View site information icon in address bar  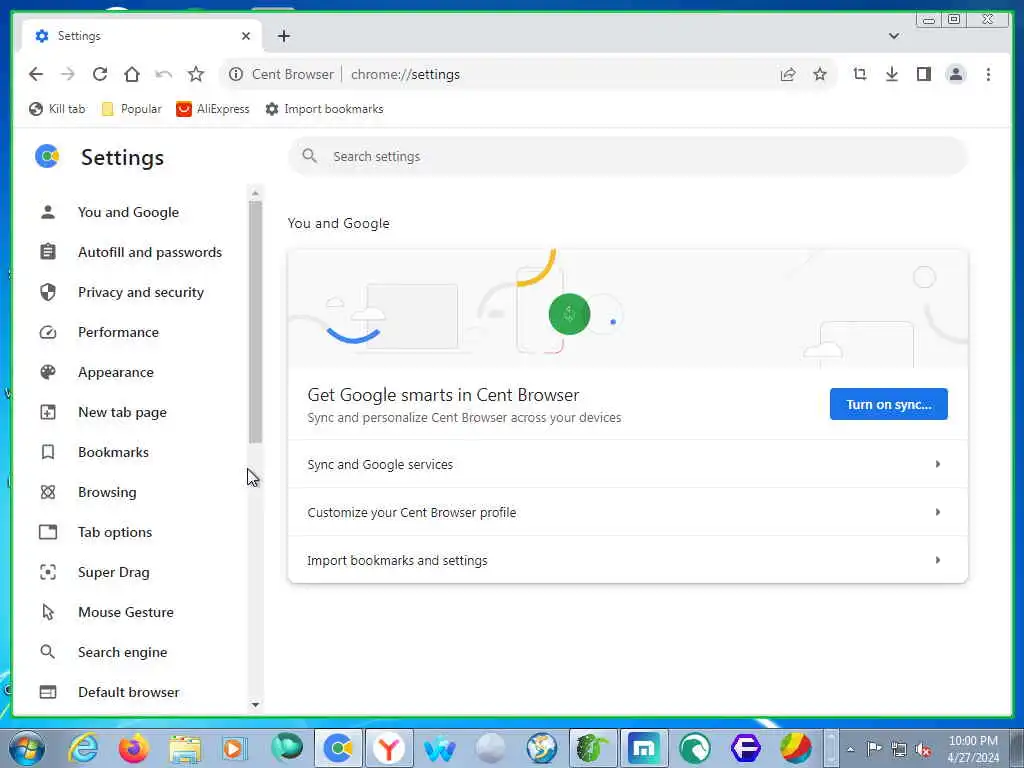(x=236, y=74)
